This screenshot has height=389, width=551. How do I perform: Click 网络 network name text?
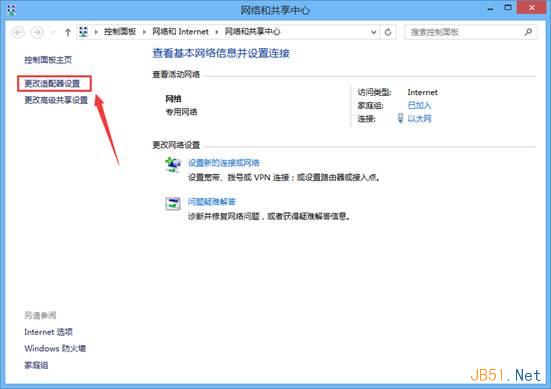pyautogui.click(x=174, y=99)
